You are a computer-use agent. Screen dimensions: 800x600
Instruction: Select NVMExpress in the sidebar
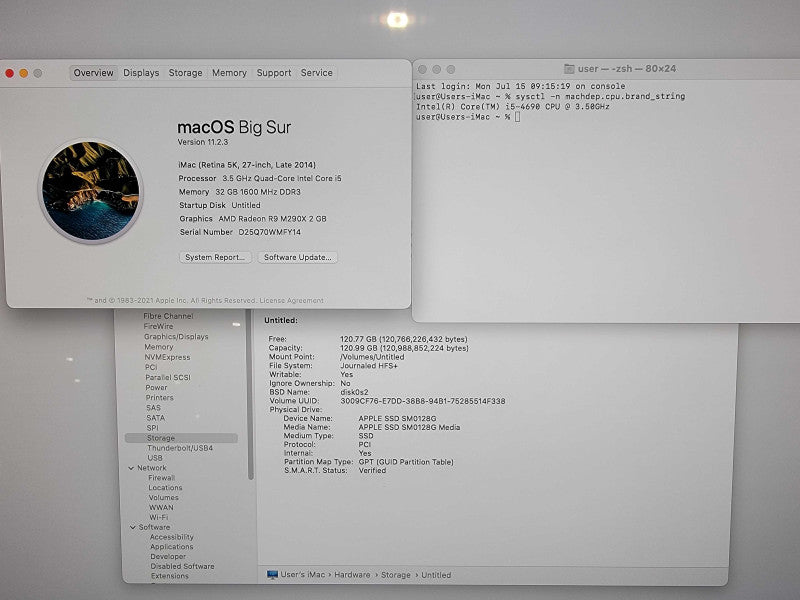[x=167, y=357]
